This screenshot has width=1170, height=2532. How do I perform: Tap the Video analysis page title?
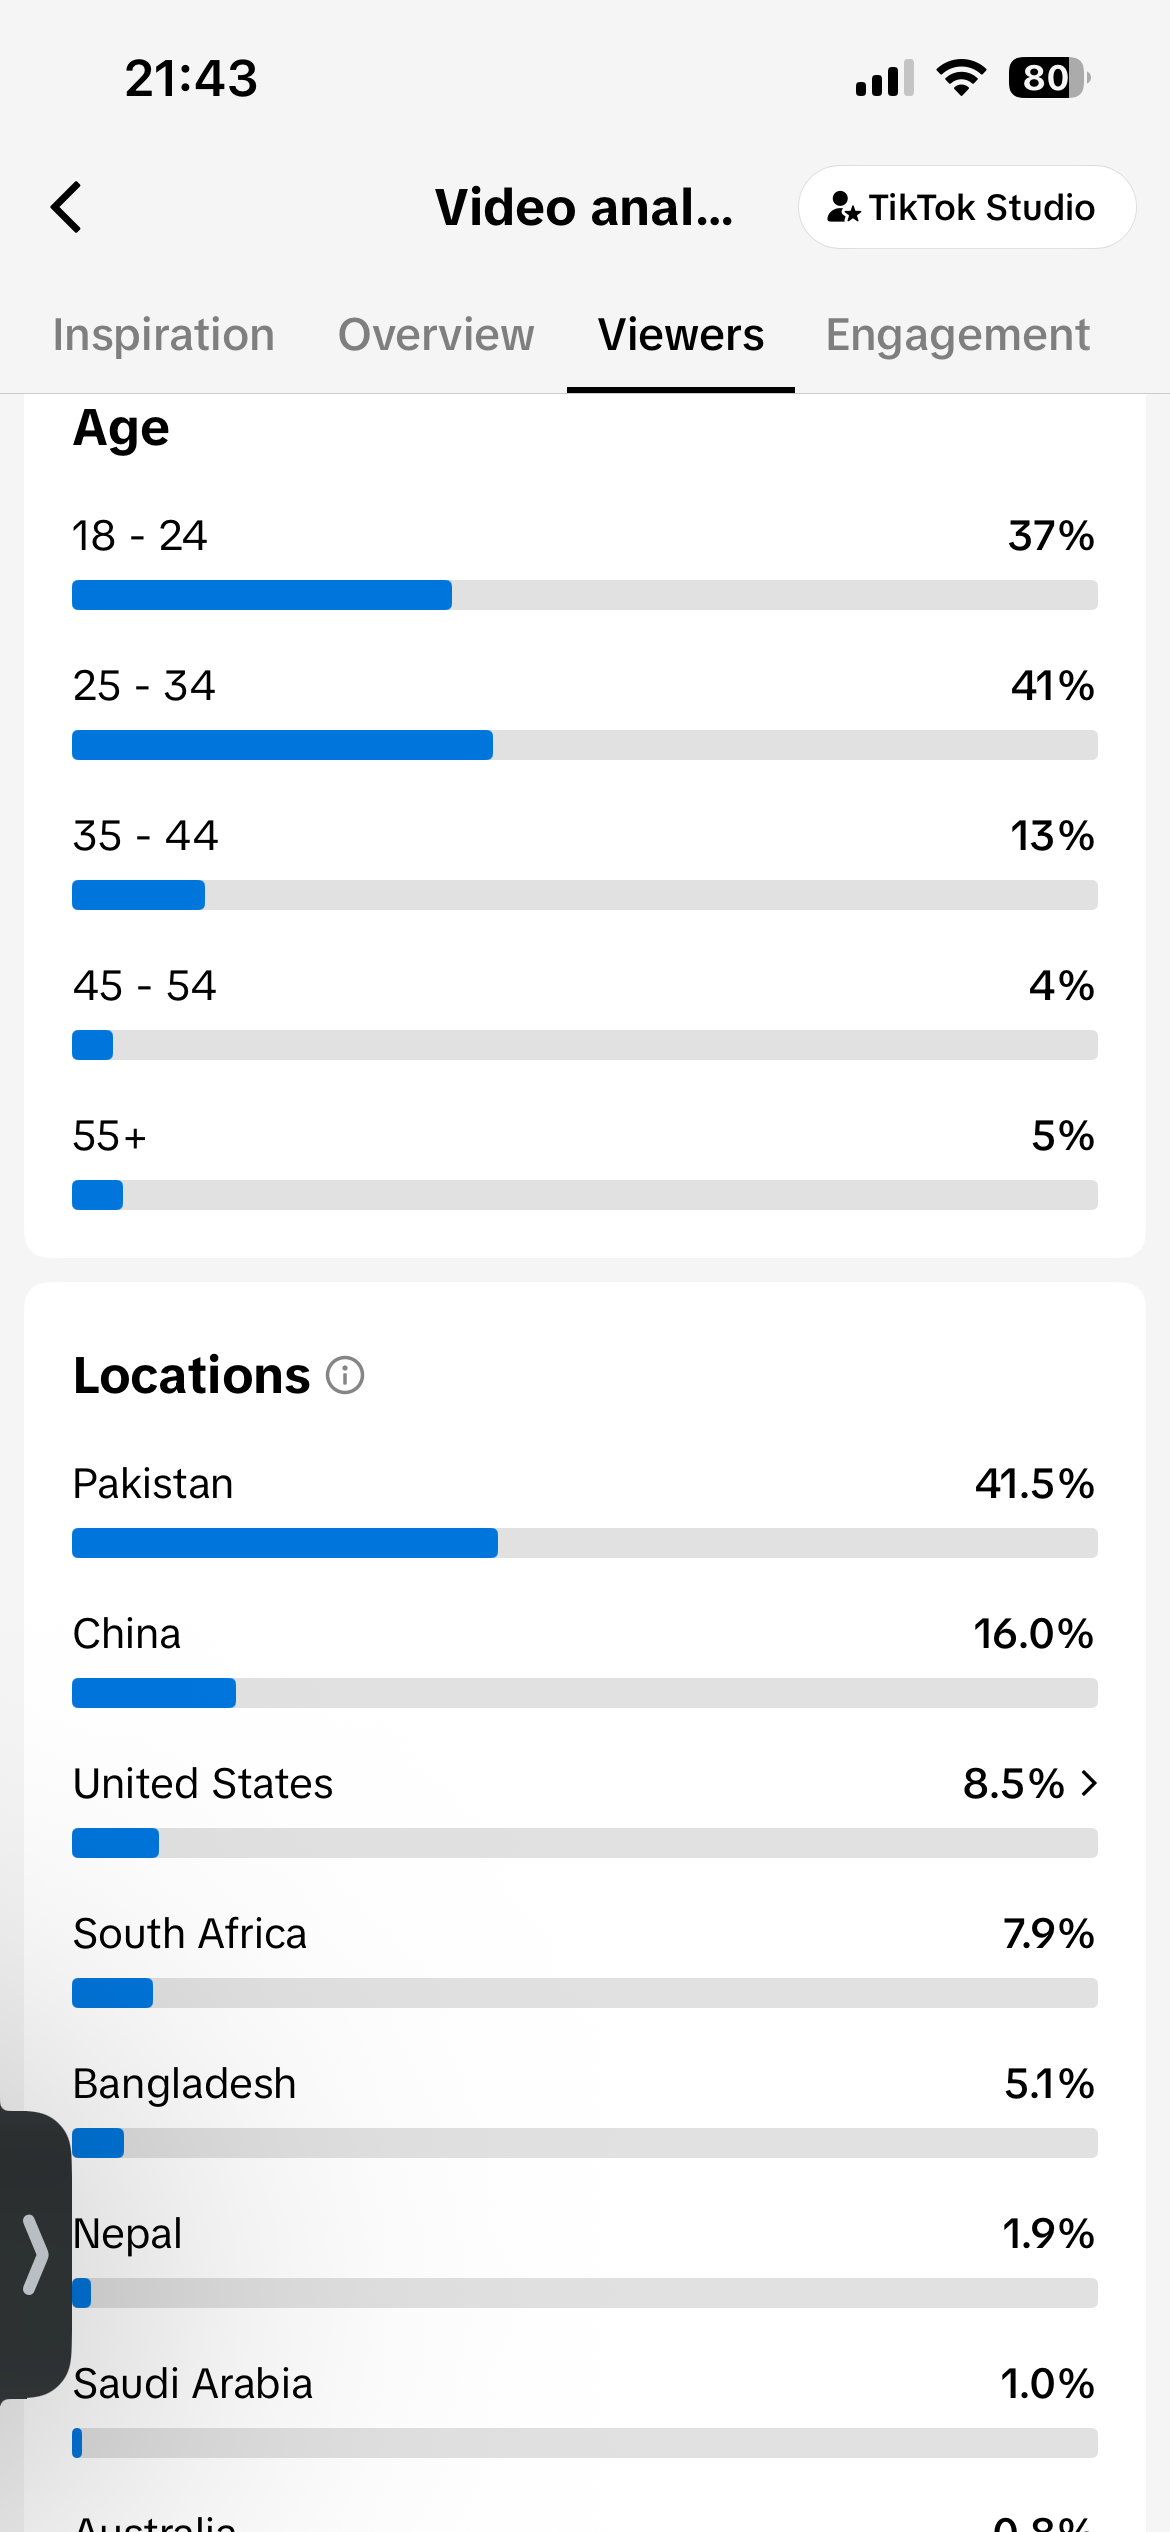(584, 207)
